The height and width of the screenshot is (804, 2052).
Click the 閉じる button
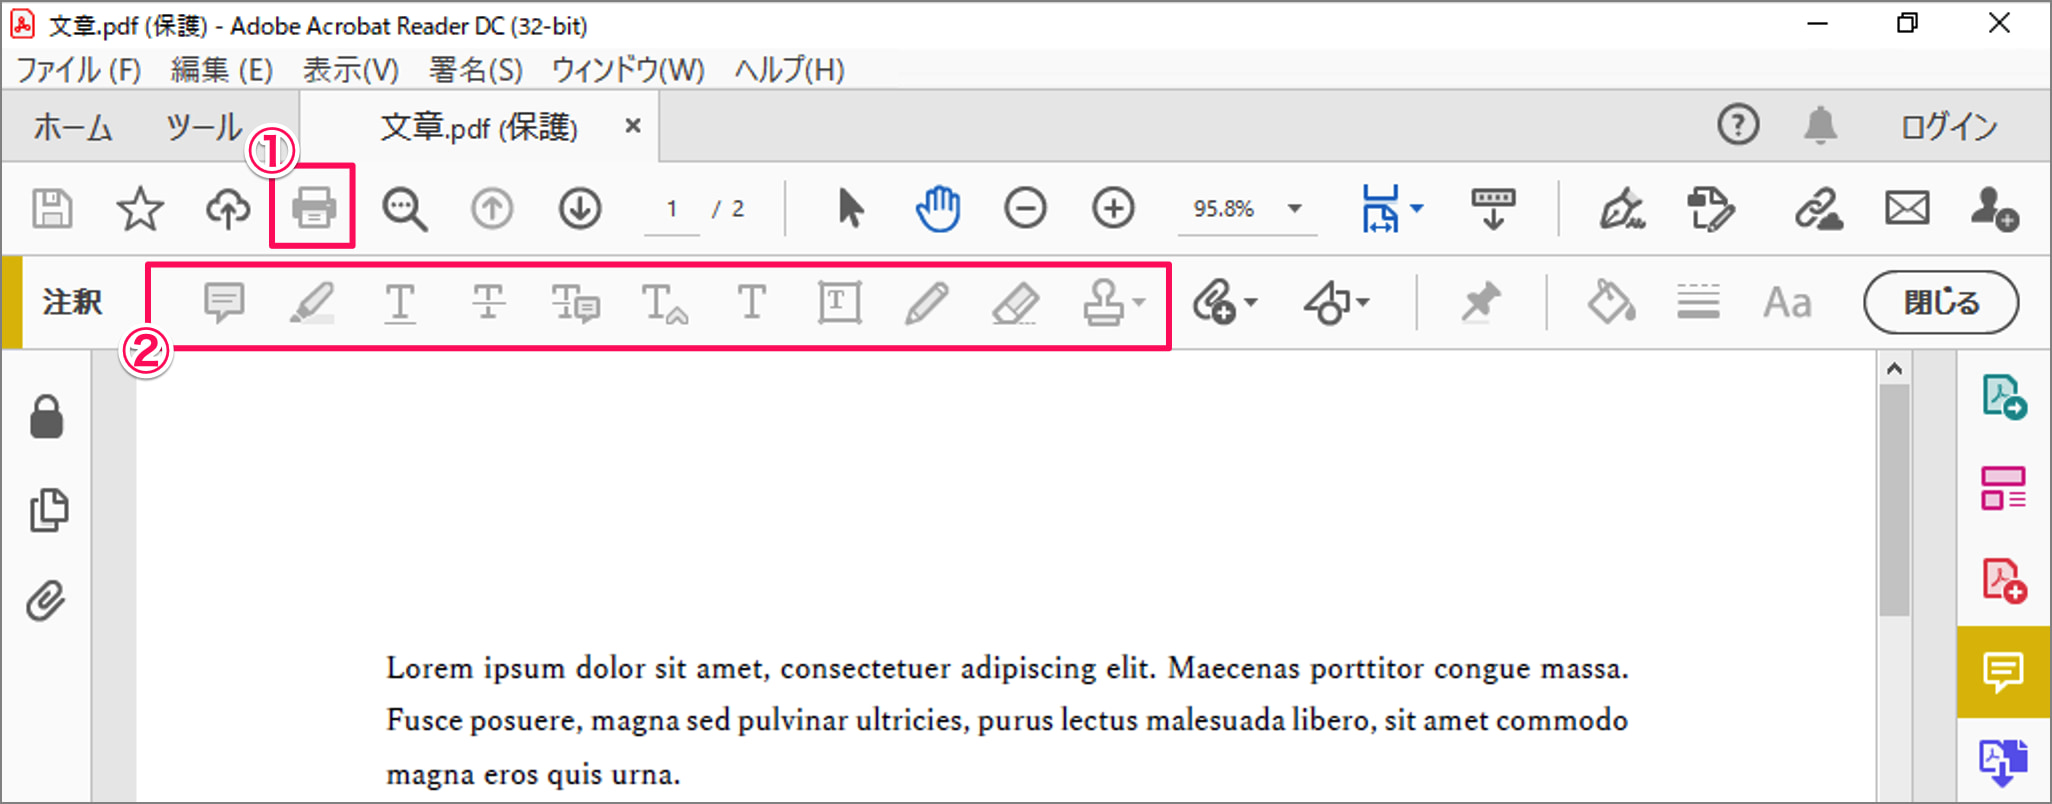(x=1940, y=302)
